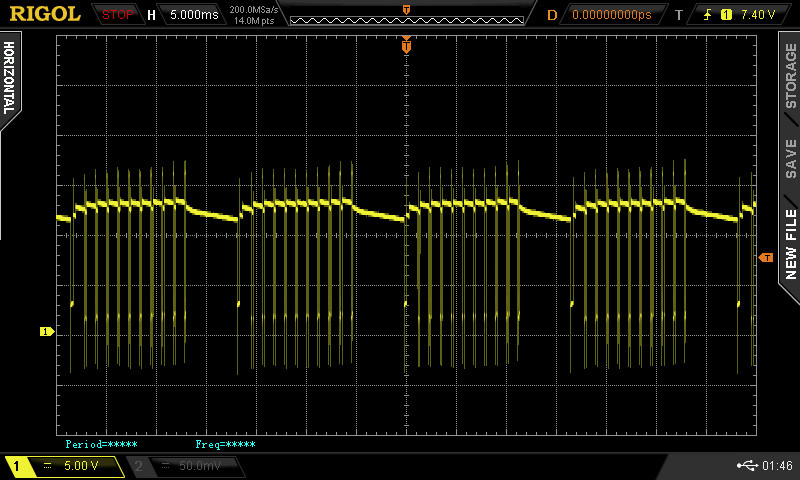The height and width of the screenshot is (480, 800).
Task: Expand the STORAGE side menu
Action: click(790, 76)
